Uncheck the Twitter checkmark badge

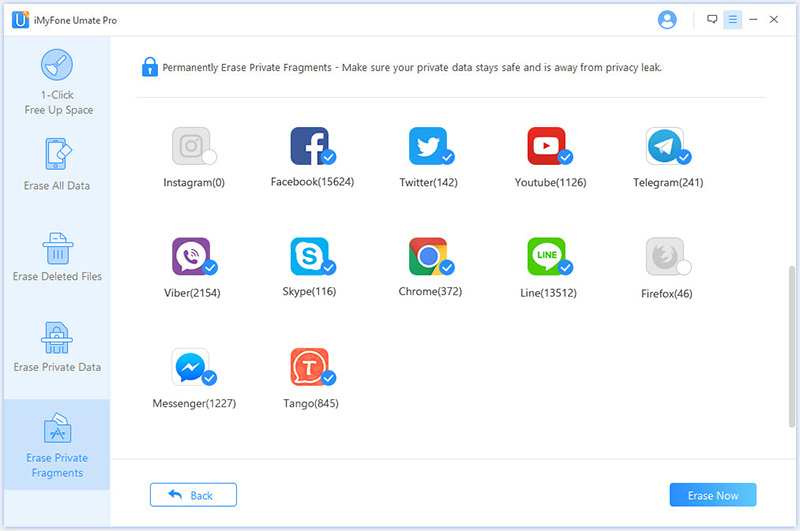pos(447,157)
